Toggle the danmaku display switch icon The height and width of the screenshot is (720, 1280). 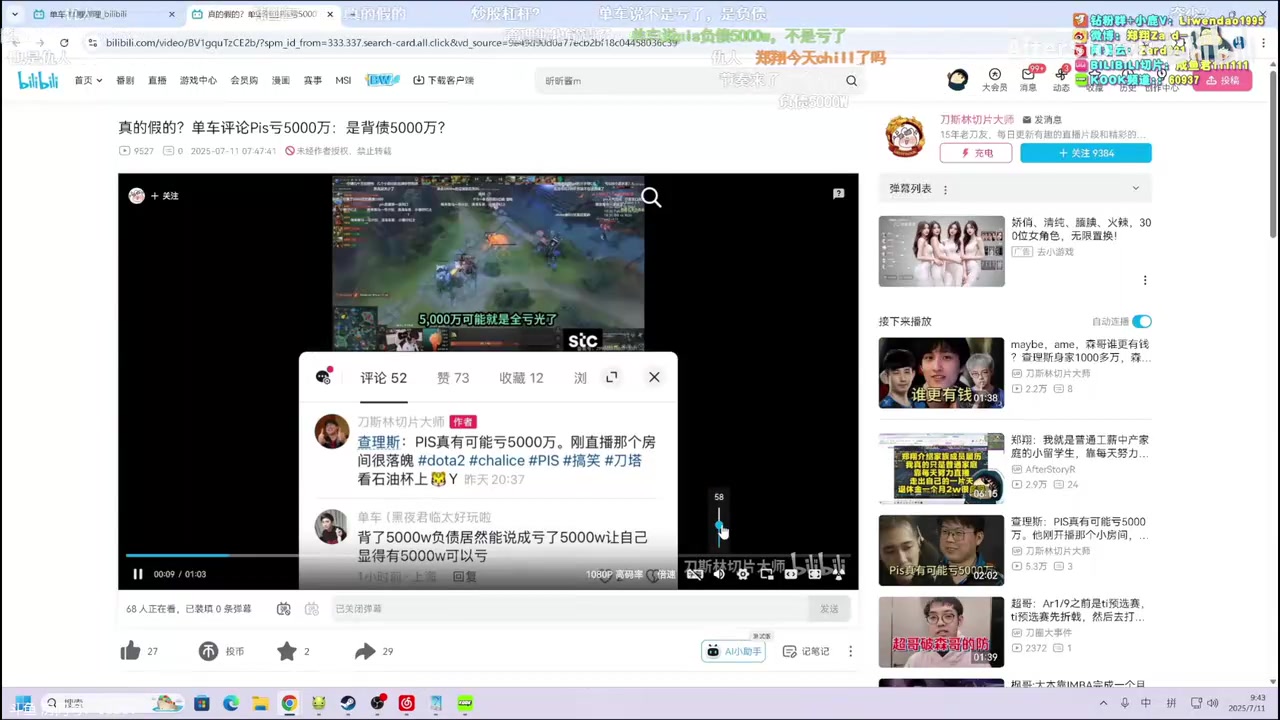click(284, 608)
